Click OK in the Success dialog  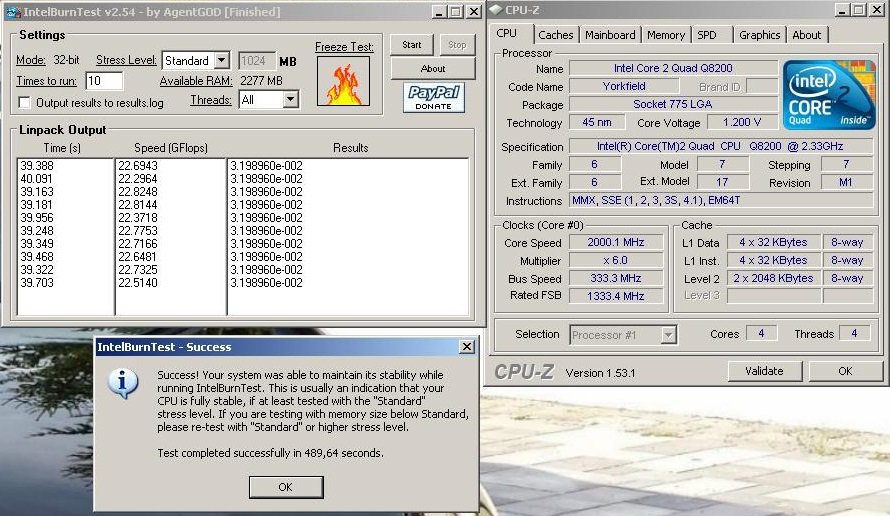(286, 487)
